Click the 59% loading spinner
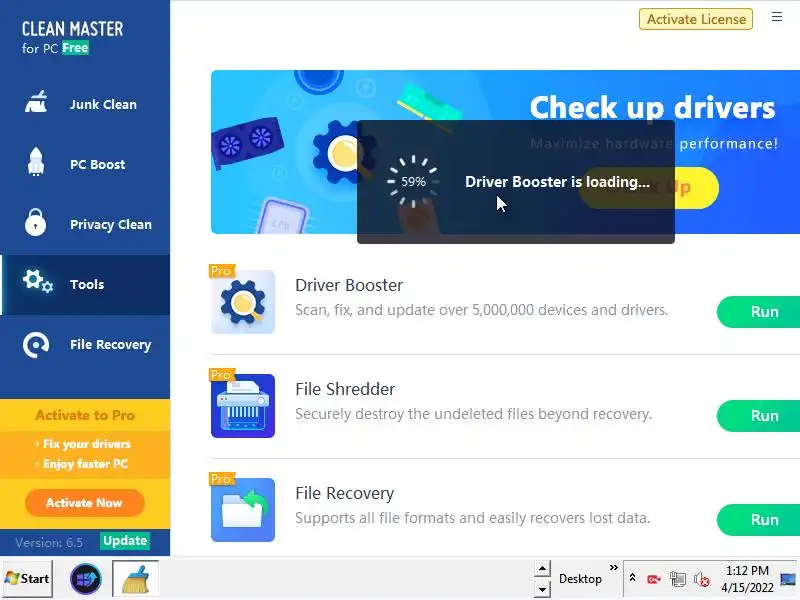800x600 pixels. (x=413, y=182)
